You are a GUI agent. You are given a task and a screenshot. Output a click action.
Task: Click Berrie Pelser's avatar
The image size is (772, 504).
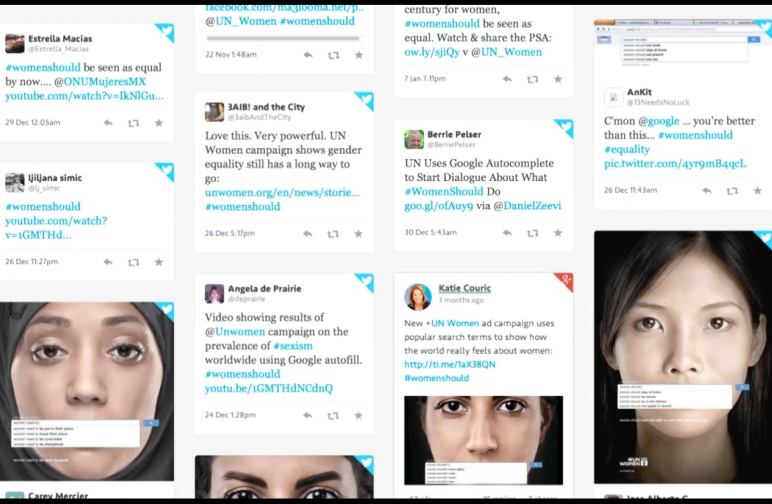(x=414, y=139)
